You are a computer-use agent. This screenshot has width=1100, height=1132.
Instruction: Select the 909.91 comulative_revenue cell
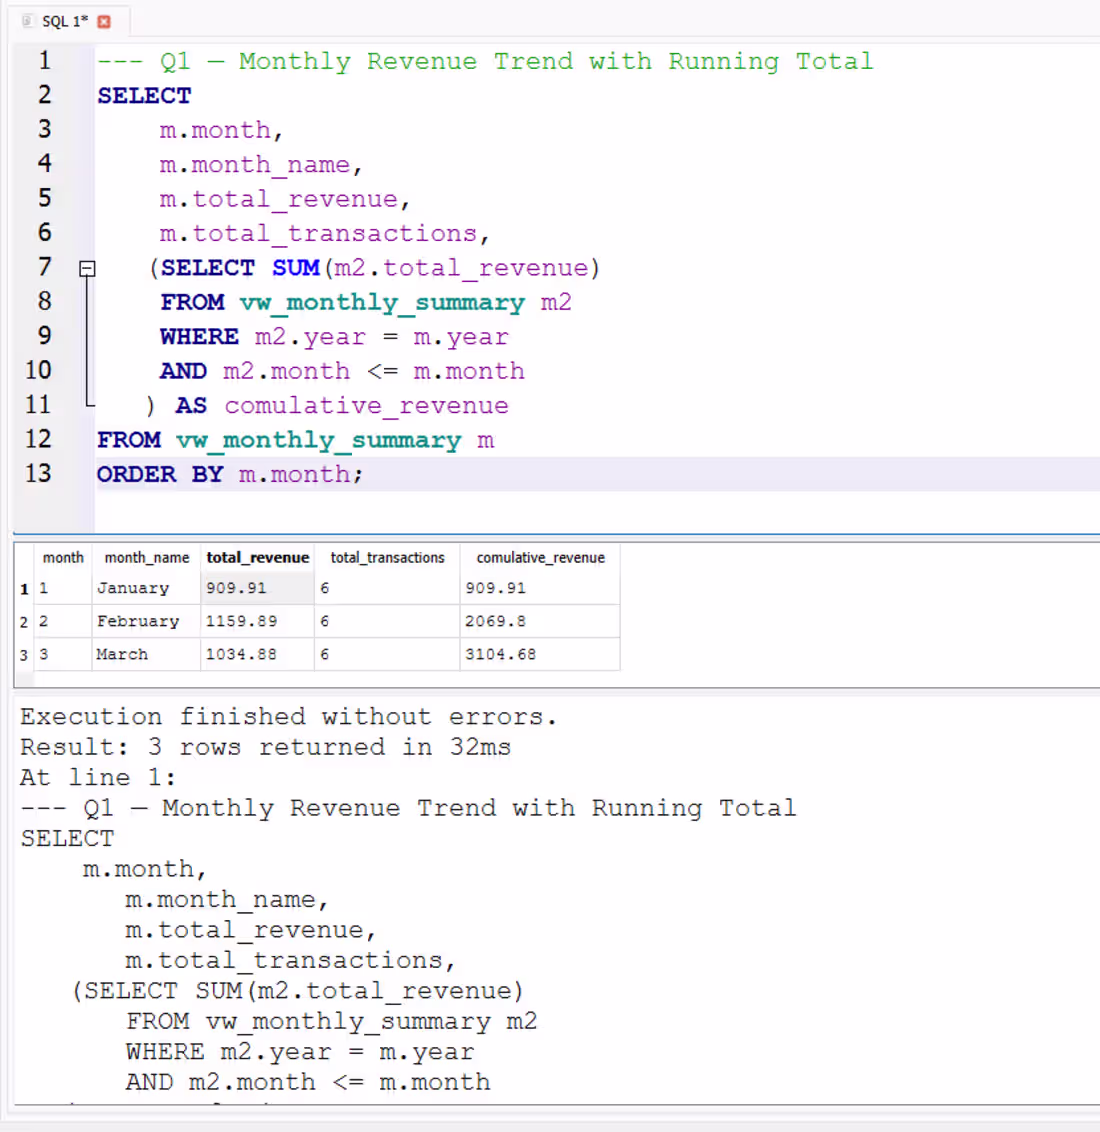pos(540,588)
